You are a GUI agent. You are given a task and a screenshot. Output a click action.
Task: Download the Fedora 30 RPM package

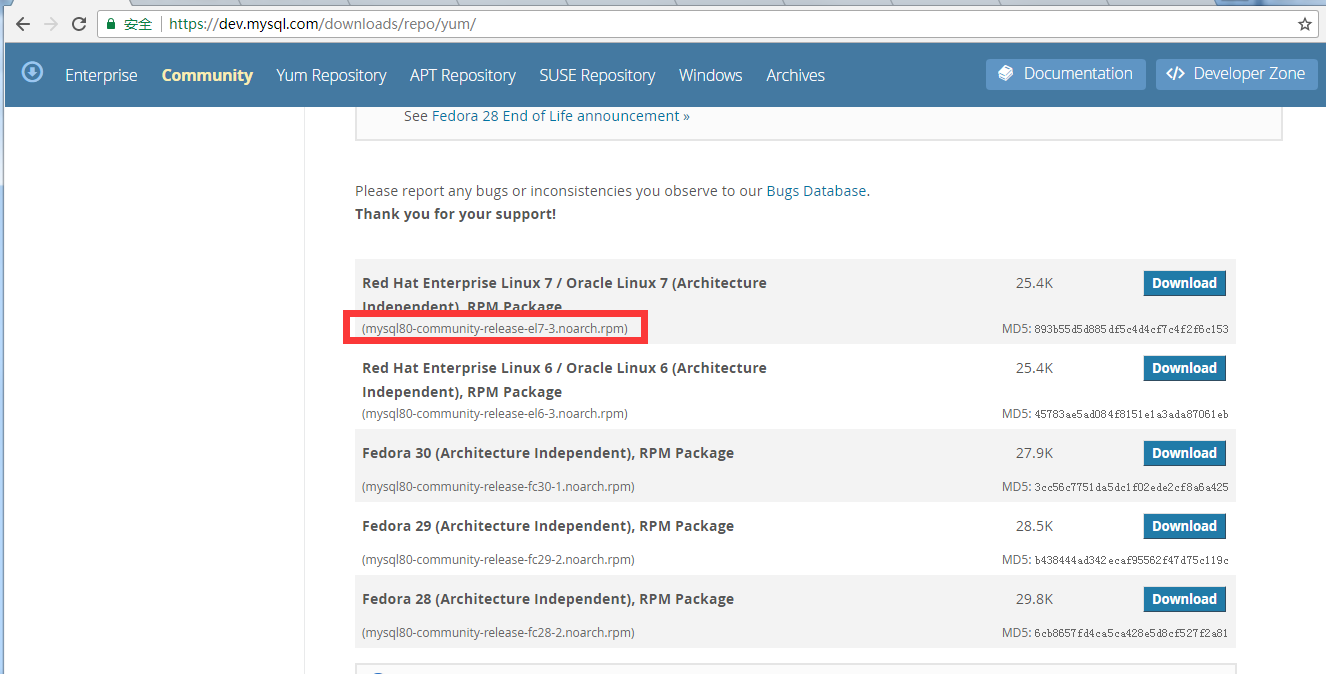(1184, 453)
